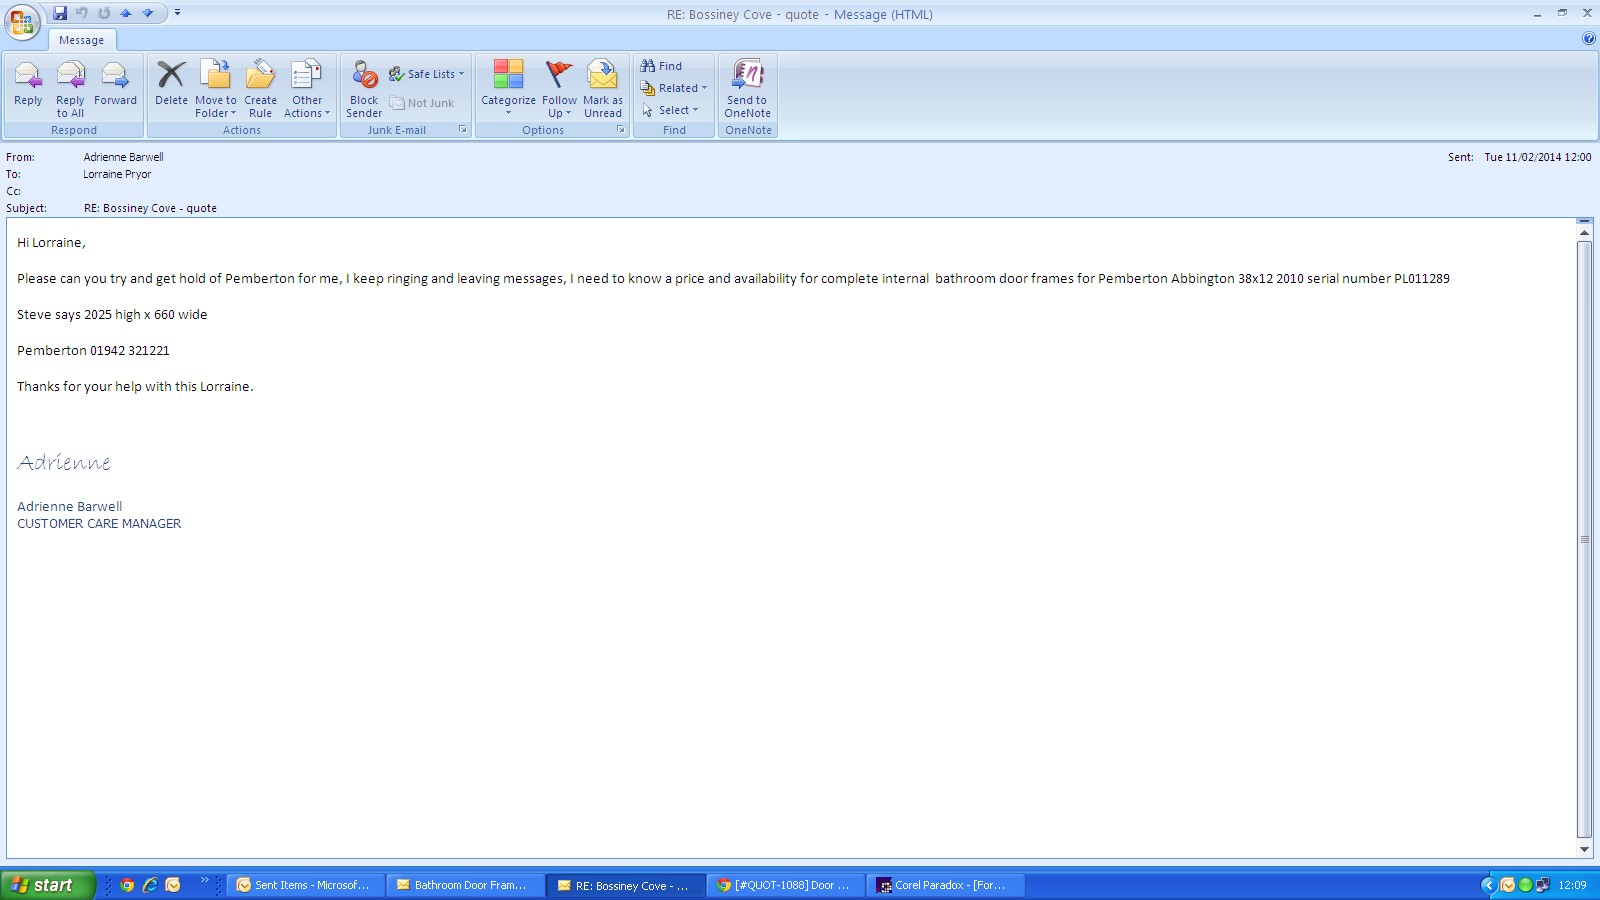Open the Safe Lists dropdown
1600x900 pixels.
427,74
